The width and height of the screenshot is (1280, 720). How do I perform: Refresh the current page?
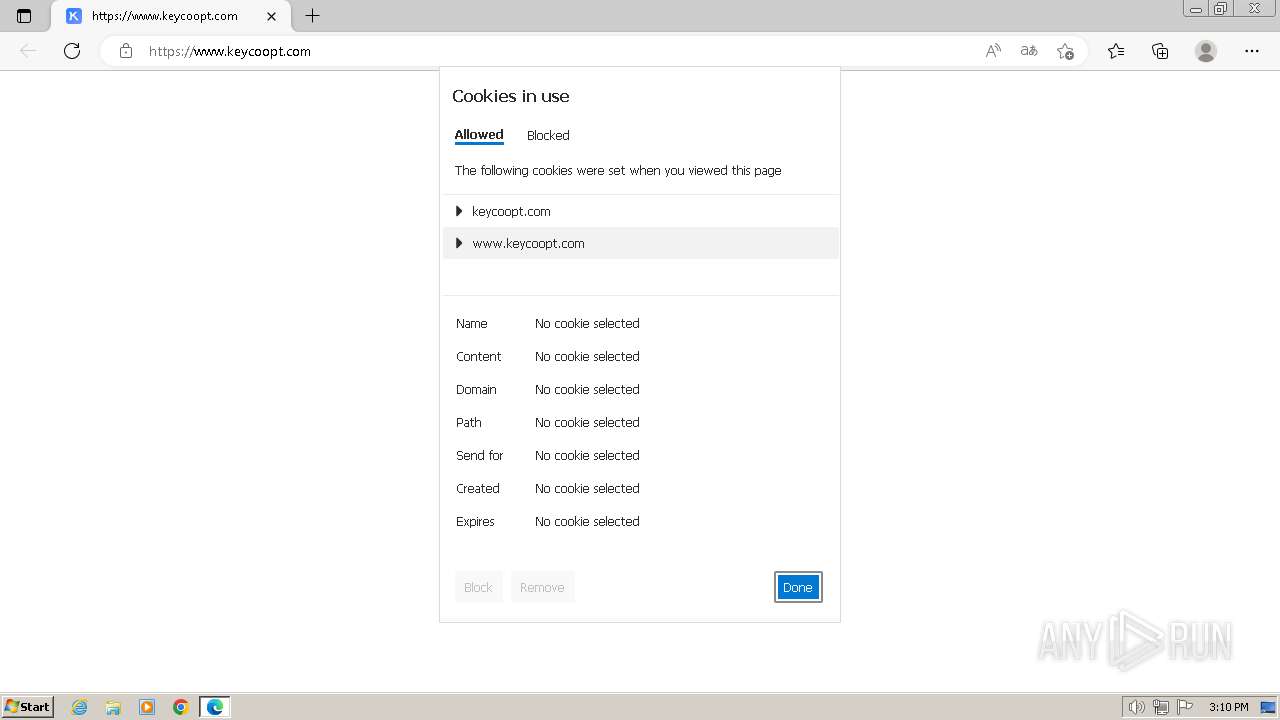pyautogui.click(x=72, y=51)
